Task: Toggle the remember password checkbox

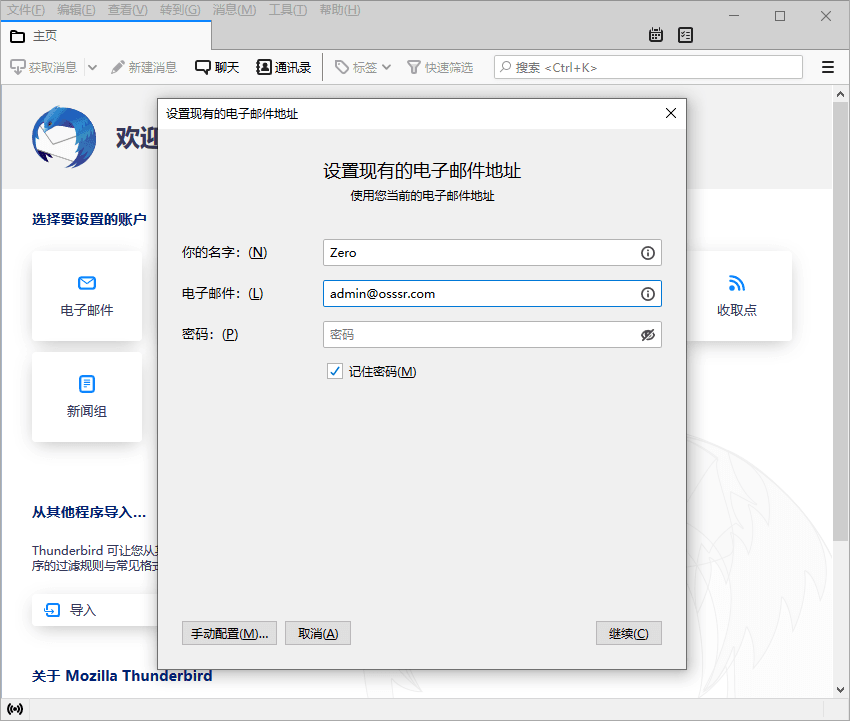Action: click(x=335, y=372)
